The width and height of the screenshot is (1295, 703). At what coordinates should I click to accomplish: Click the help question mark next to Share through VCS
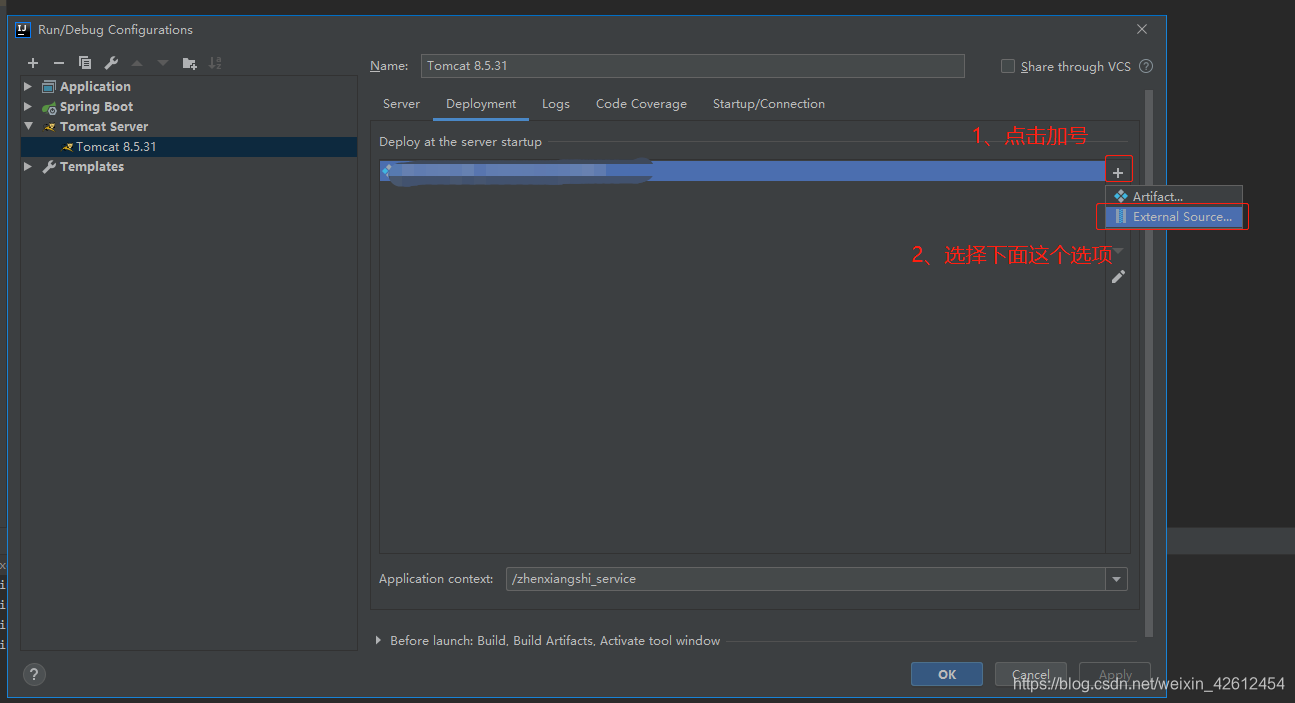1146,66
